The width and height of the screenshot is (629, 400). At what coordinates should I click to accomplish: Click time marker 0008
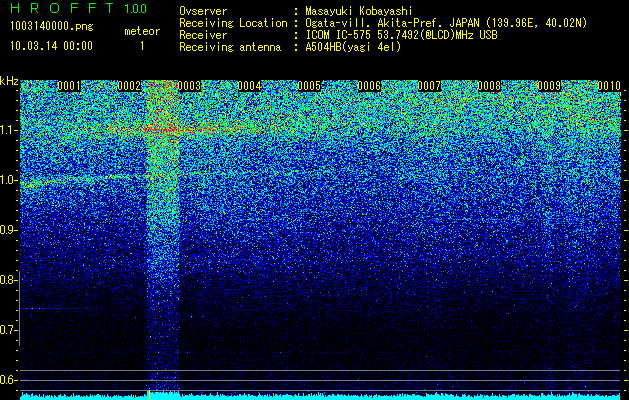coord(489,86)
